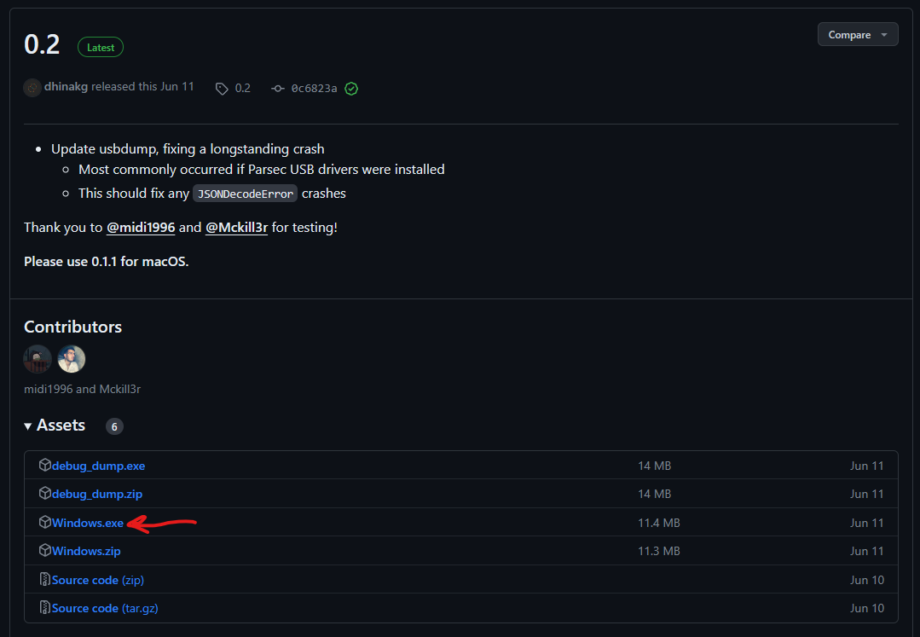The image size is (920, 637).
Task: Download Windows.exe asset
Action: [87, 523]
